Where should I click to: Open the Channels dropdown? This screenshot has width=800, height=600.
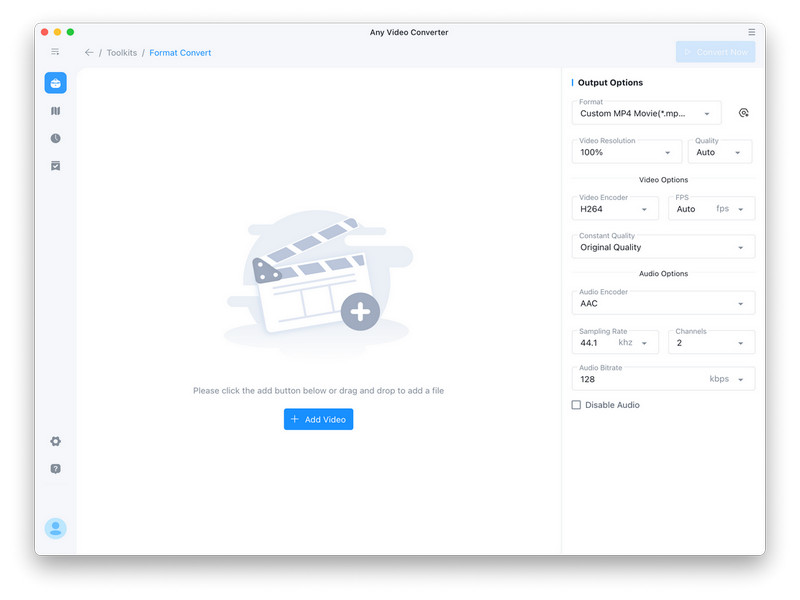pyautogui.click(x=711, y=342)
